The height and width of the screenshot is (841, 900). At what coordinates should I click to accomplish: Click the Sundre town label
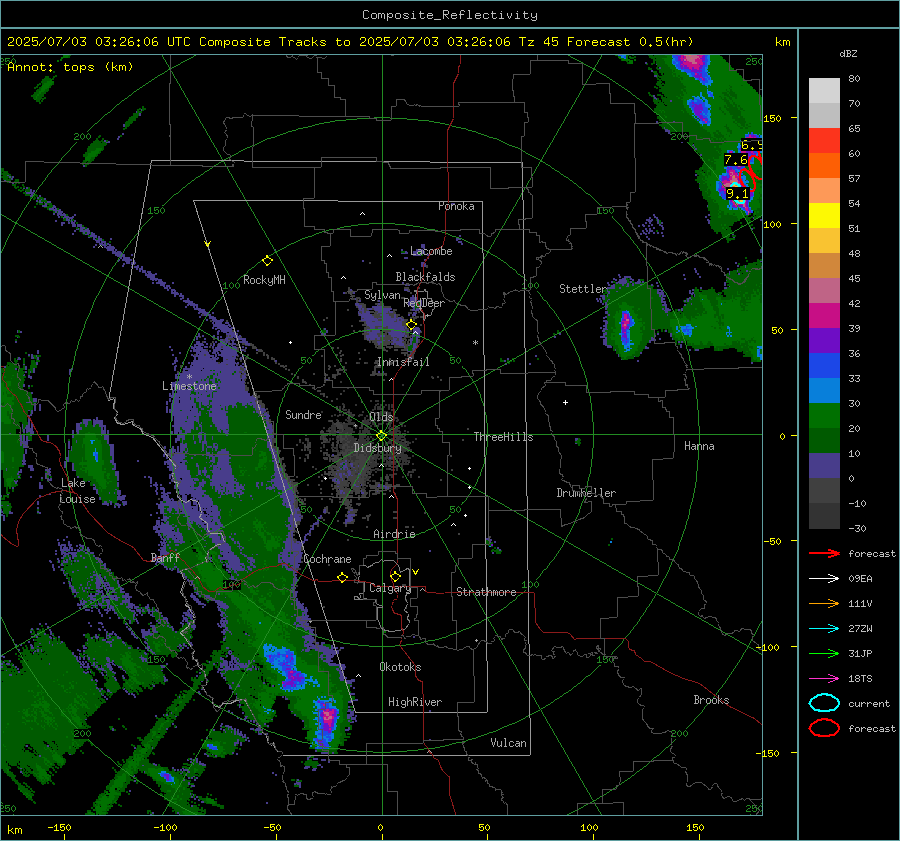[x=303, y=414]
